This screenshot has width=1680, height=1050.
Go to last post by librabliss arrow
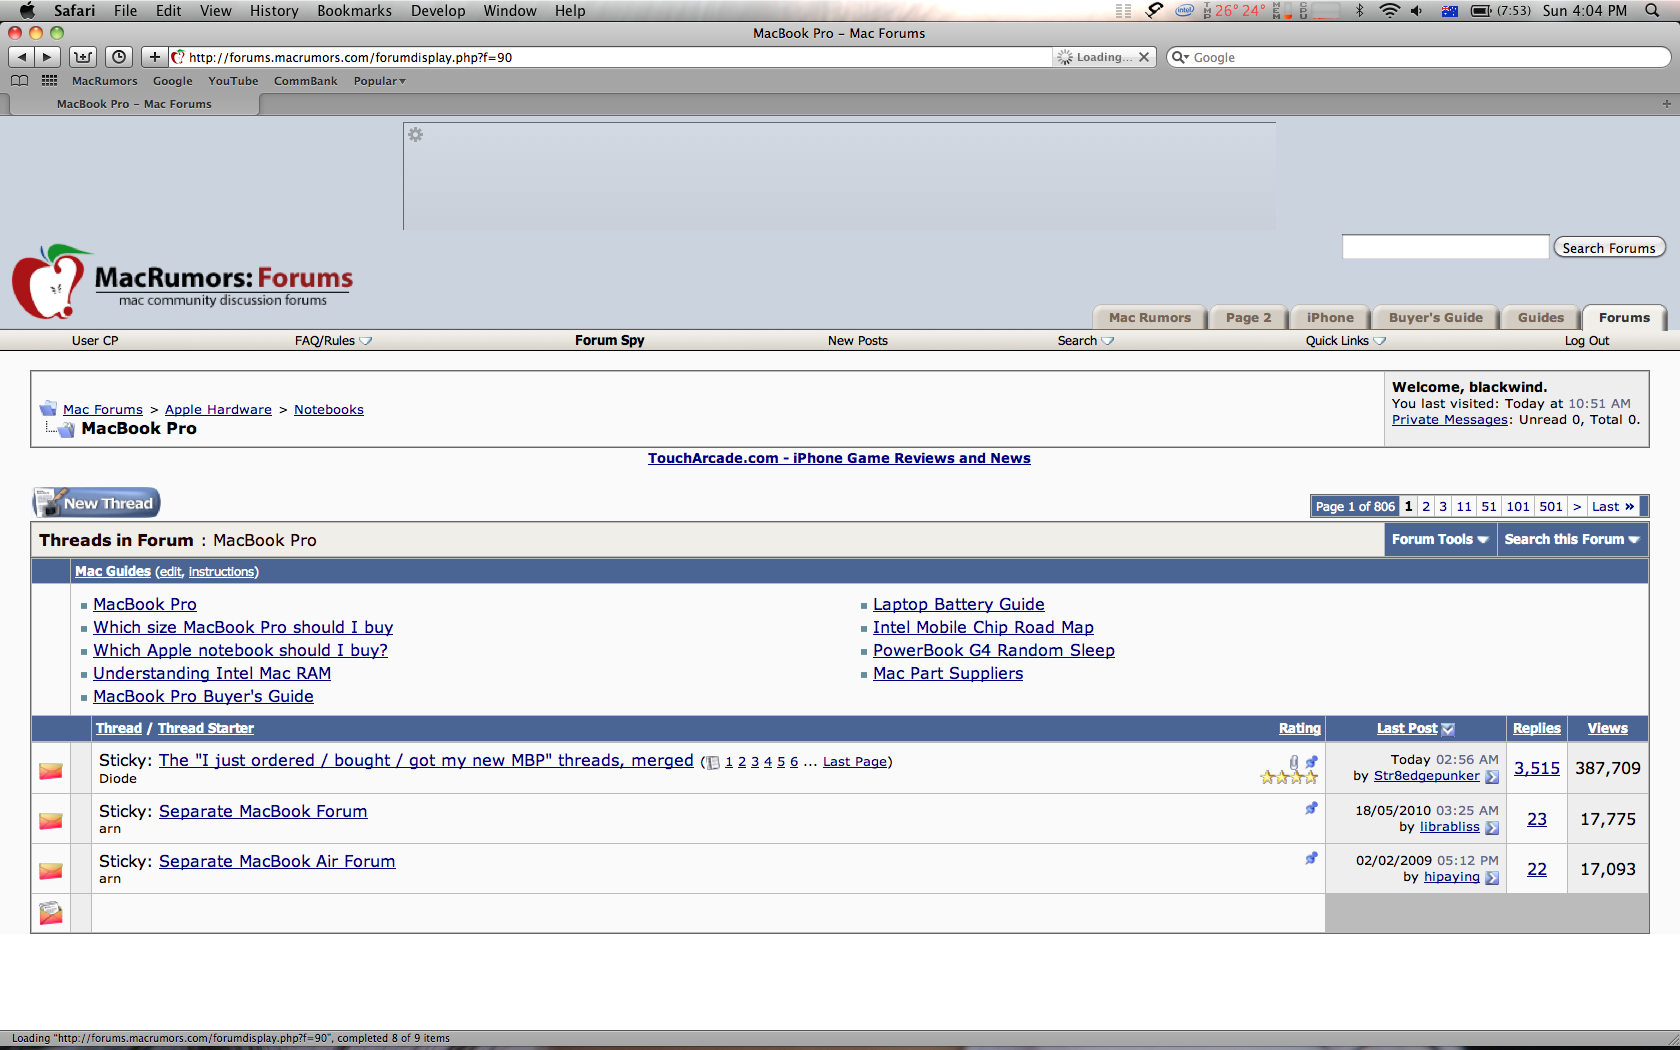pos(1492,828)
